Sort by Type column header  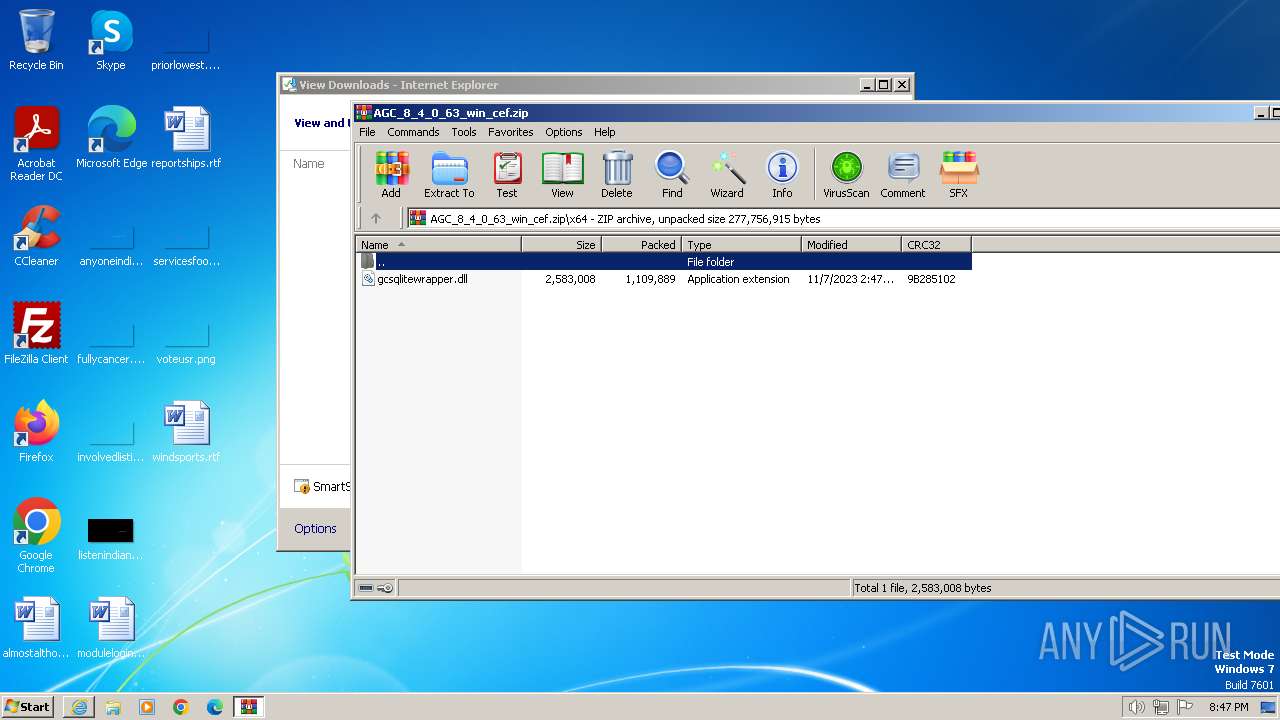(742, 244)
